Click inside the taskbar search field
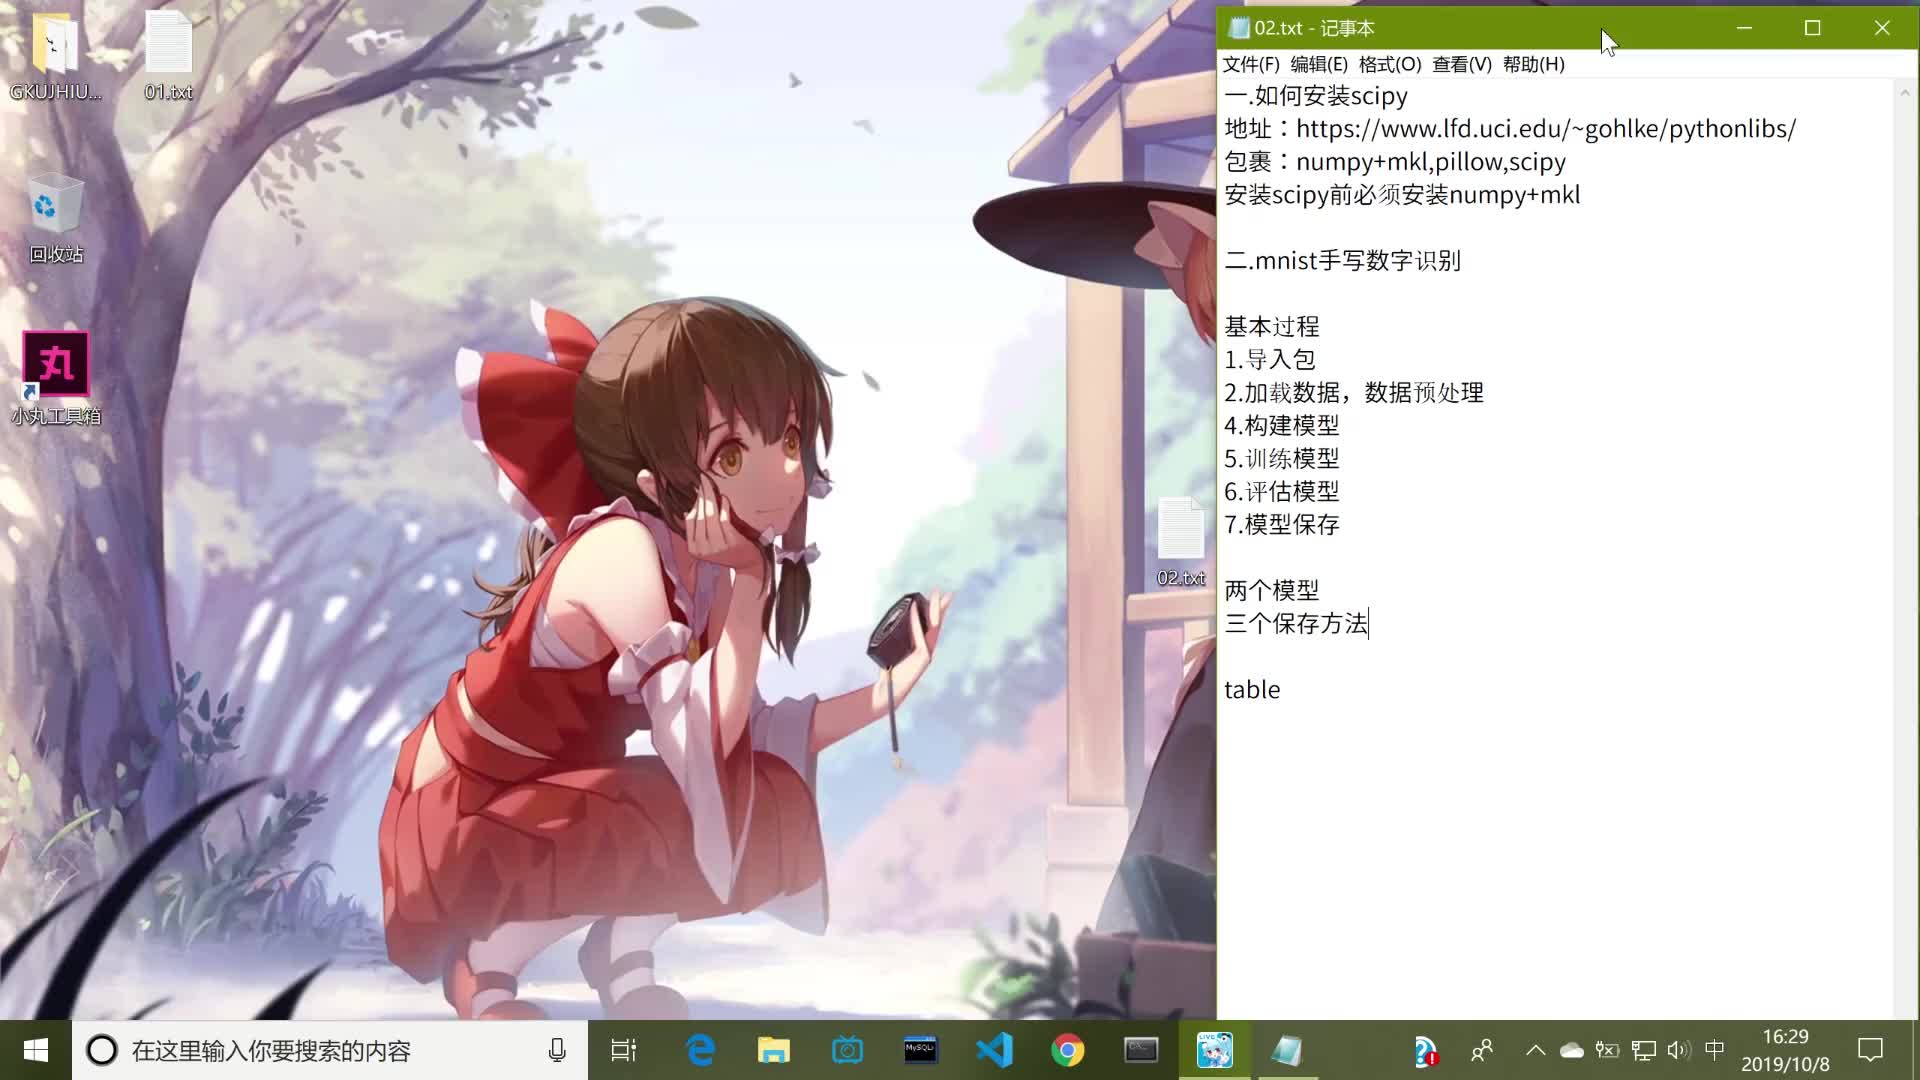The height and width of the screenshot is (1080, 1920). pos(300,1051)
